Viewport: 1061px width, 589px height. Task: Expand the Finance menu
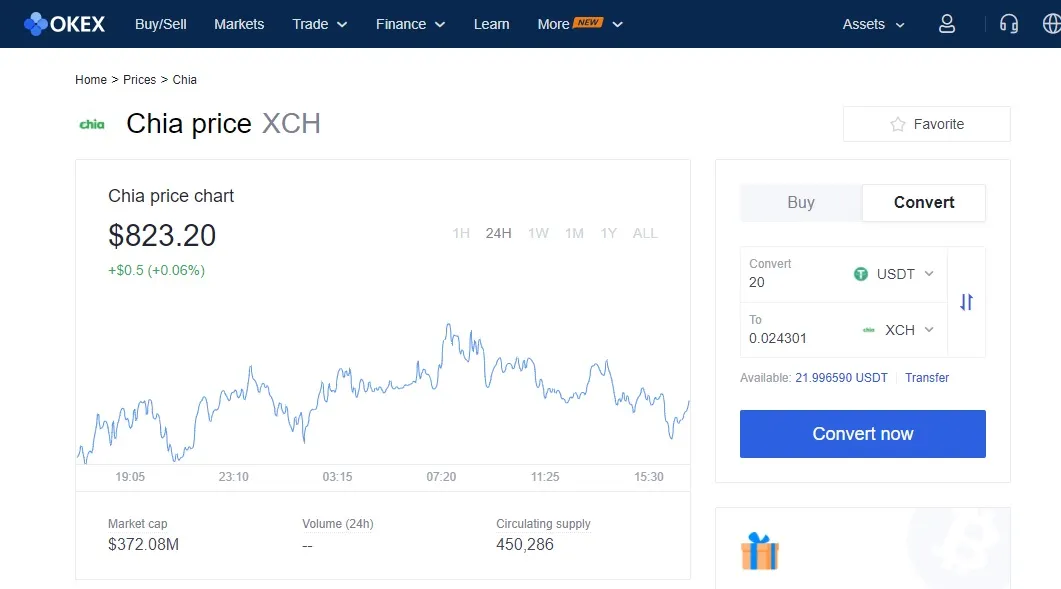coord(410,23)
